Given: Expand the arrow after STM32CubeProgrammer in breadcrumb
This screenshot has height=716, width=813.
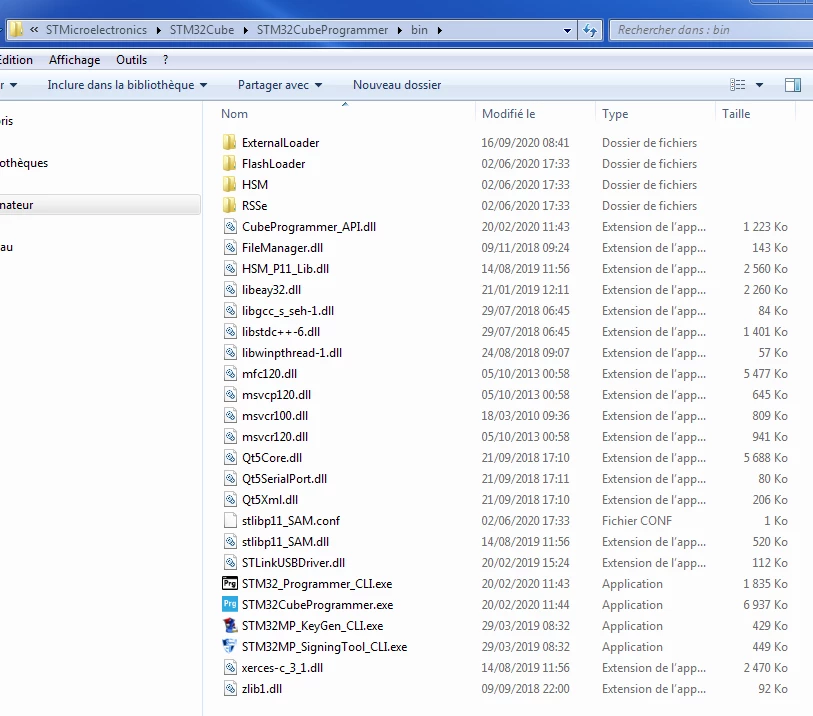Looking at the screenshot, I should click(400, 30).
